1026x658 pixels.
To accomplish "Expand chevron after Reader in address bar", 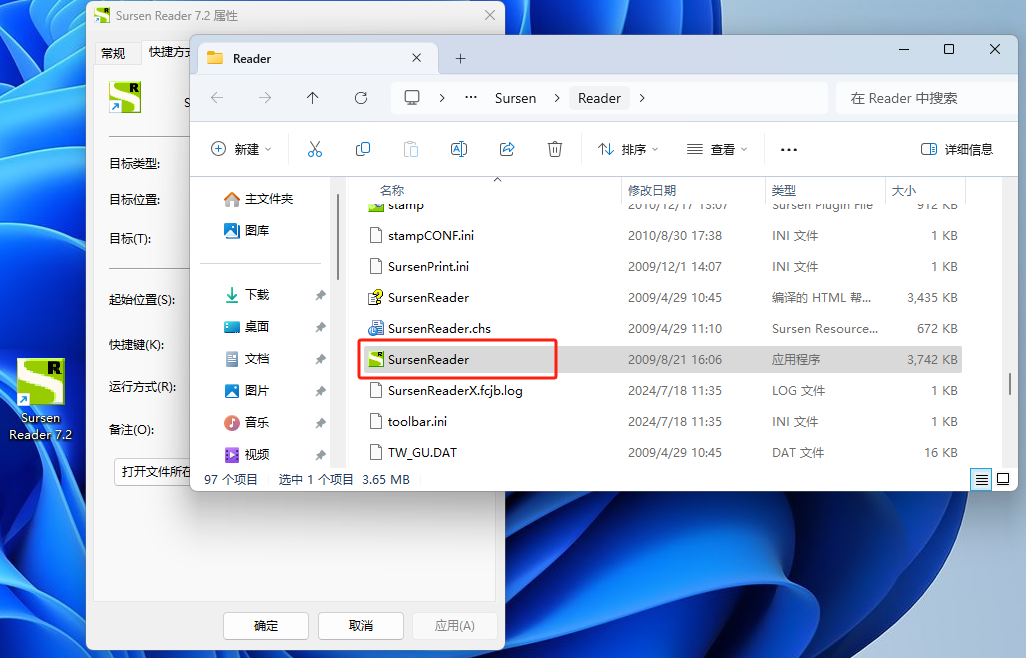I will click(642, 98).
